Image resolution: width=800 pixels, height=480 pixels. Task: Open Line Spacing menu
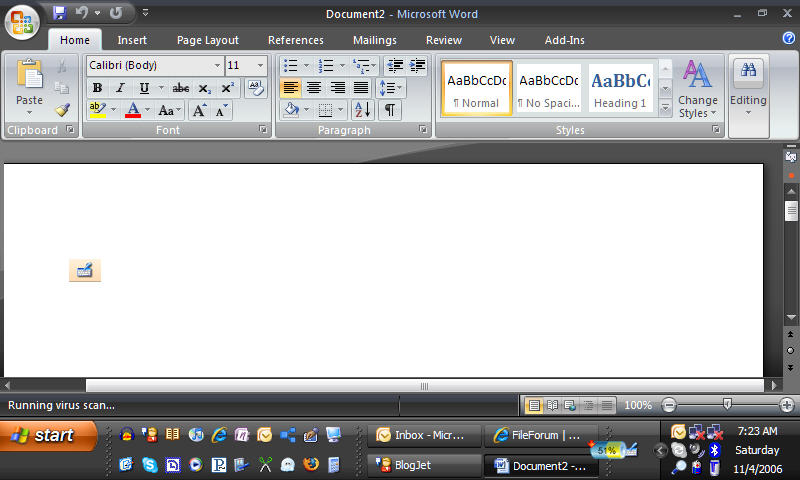390,88
